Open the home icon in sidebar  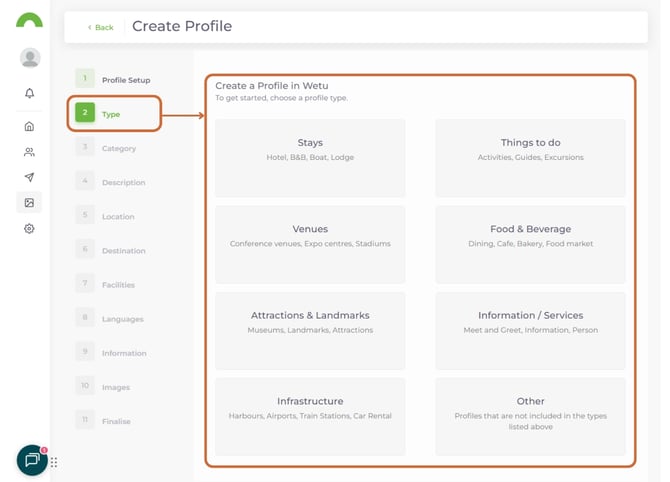(30, 126)
